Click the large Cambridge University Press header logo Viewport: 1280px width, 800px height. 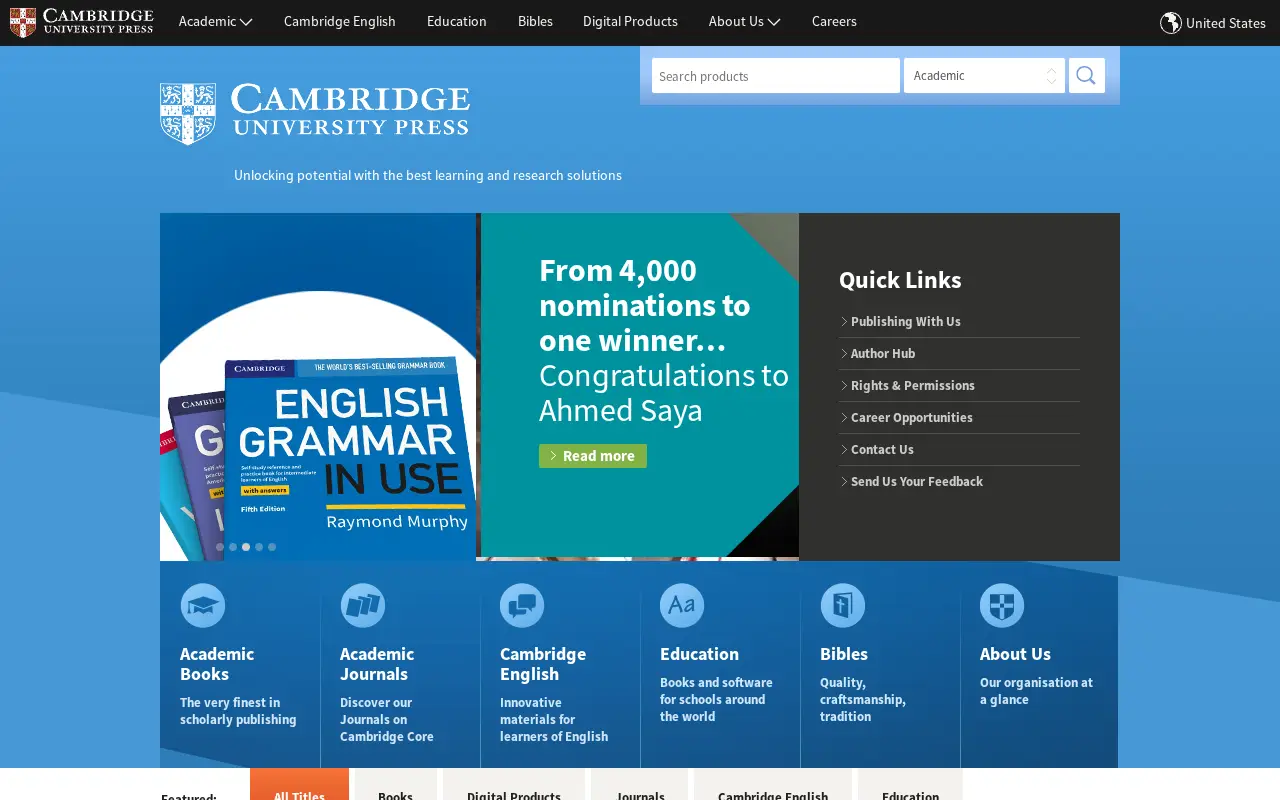point(315,113)
